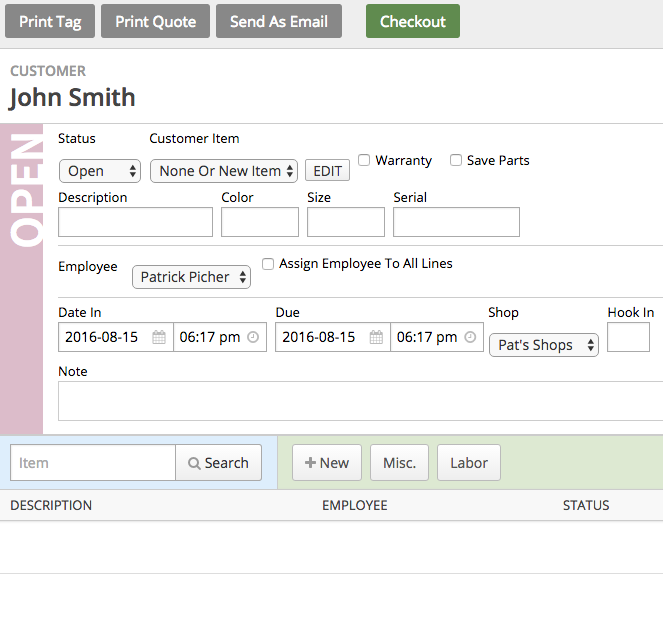
Task: Open the Date In calendar picker icon
Action: (x=159, y=337)
